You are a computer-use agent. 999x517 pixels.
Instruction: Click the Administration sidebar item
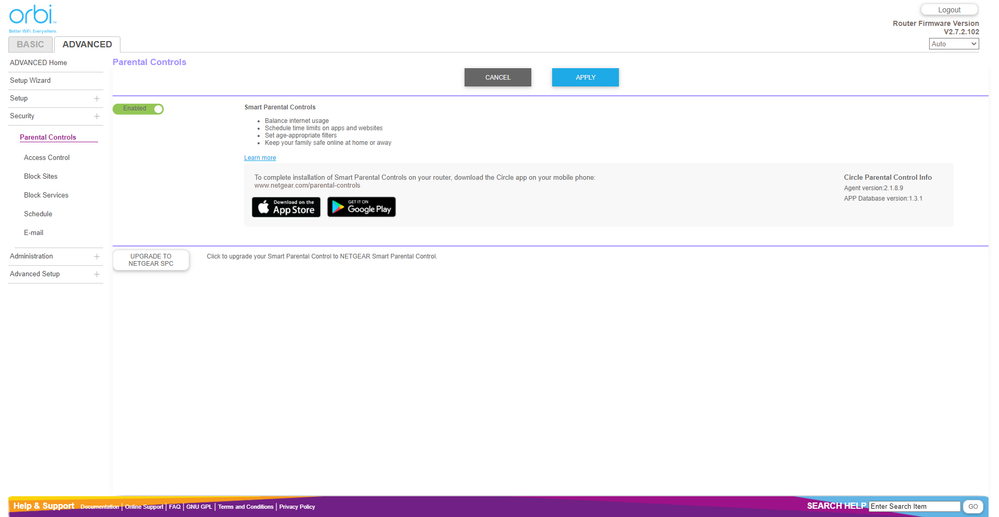[31, 256]
